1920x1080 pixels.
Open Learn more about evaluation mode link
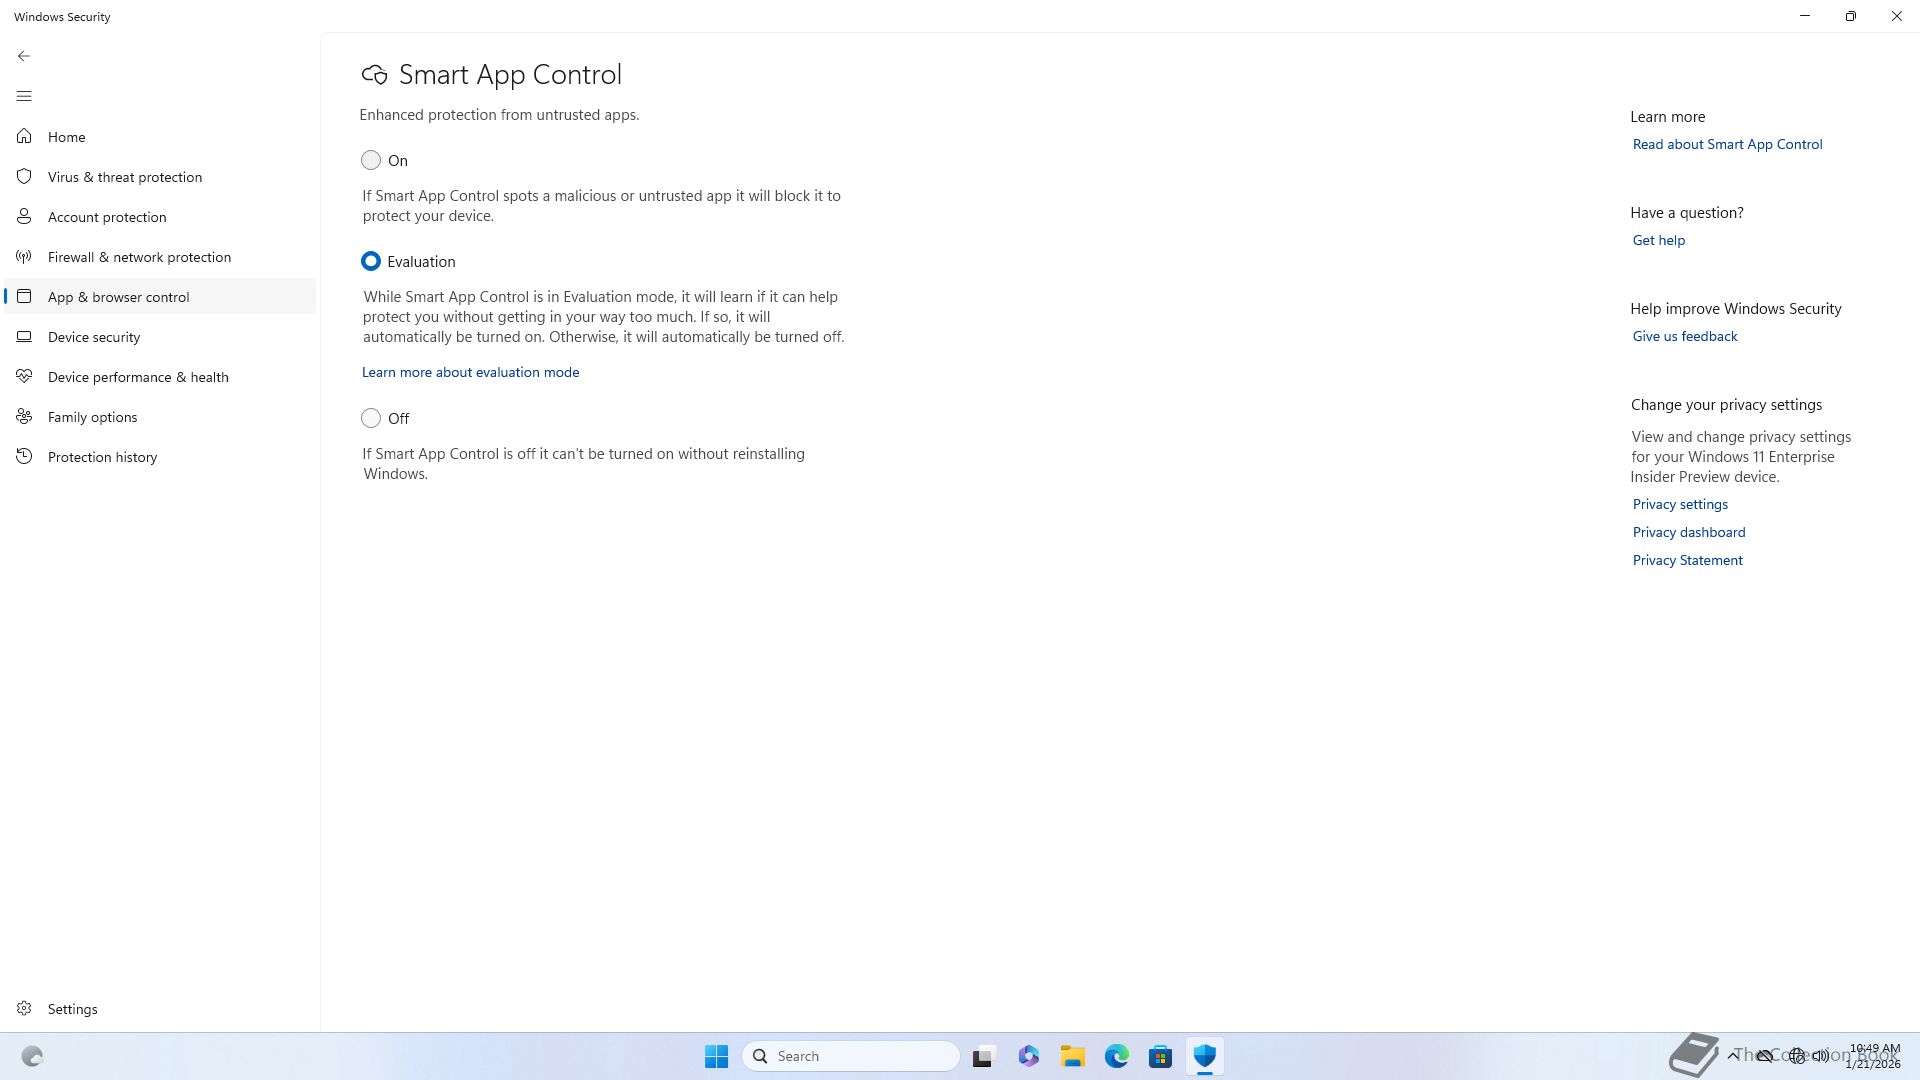point(470,372)
